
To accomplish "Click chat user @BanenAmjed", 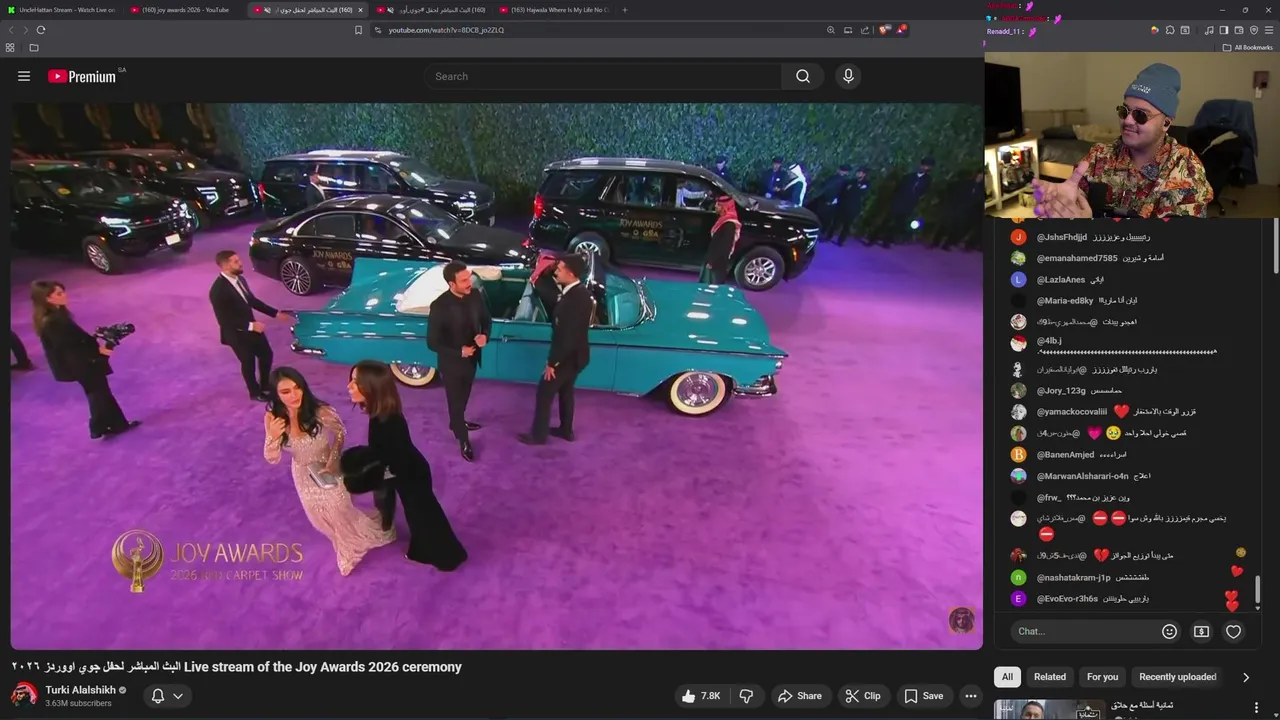I will tap(1065, 454).
